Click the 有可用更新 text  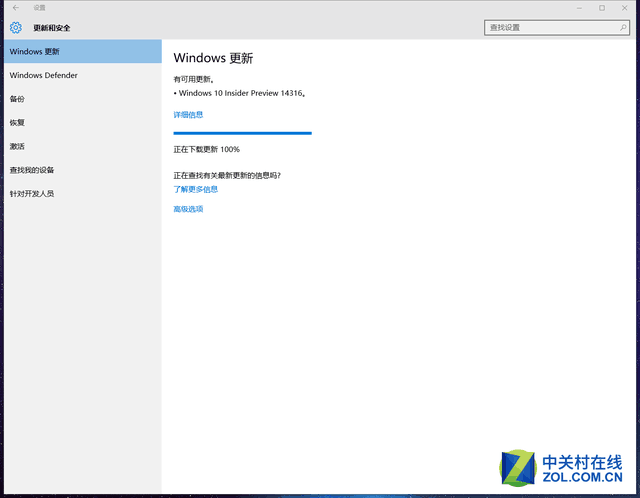point(194,79)
